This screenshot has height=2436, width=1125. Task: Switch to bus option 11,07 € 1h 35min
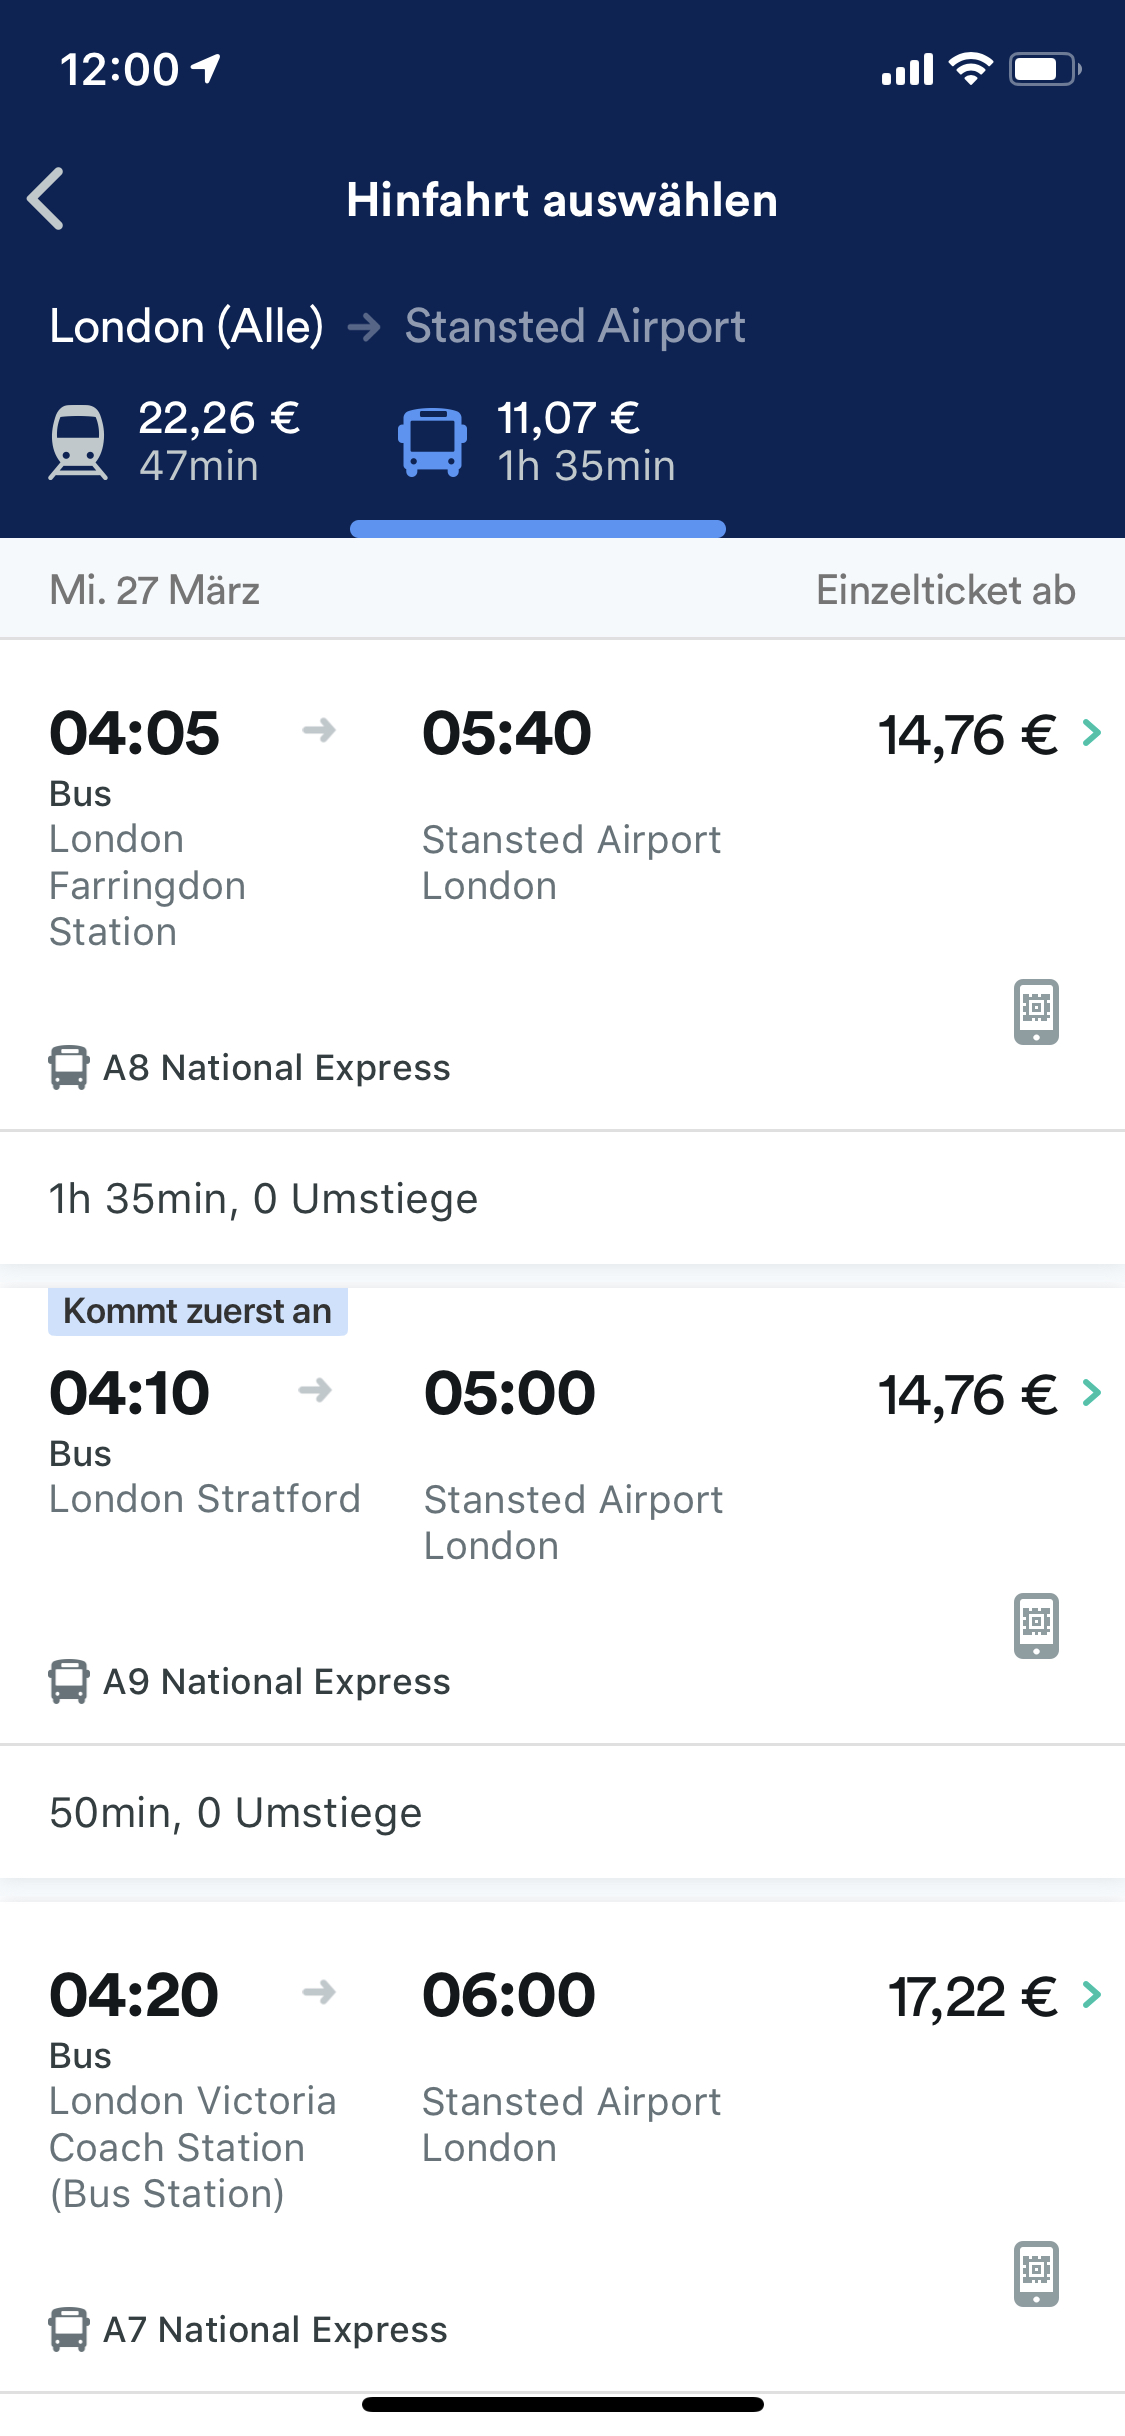586,442
